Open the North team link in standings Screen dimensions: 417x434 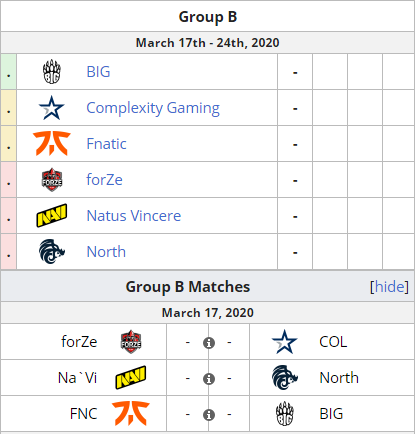[x=106, y=252]
